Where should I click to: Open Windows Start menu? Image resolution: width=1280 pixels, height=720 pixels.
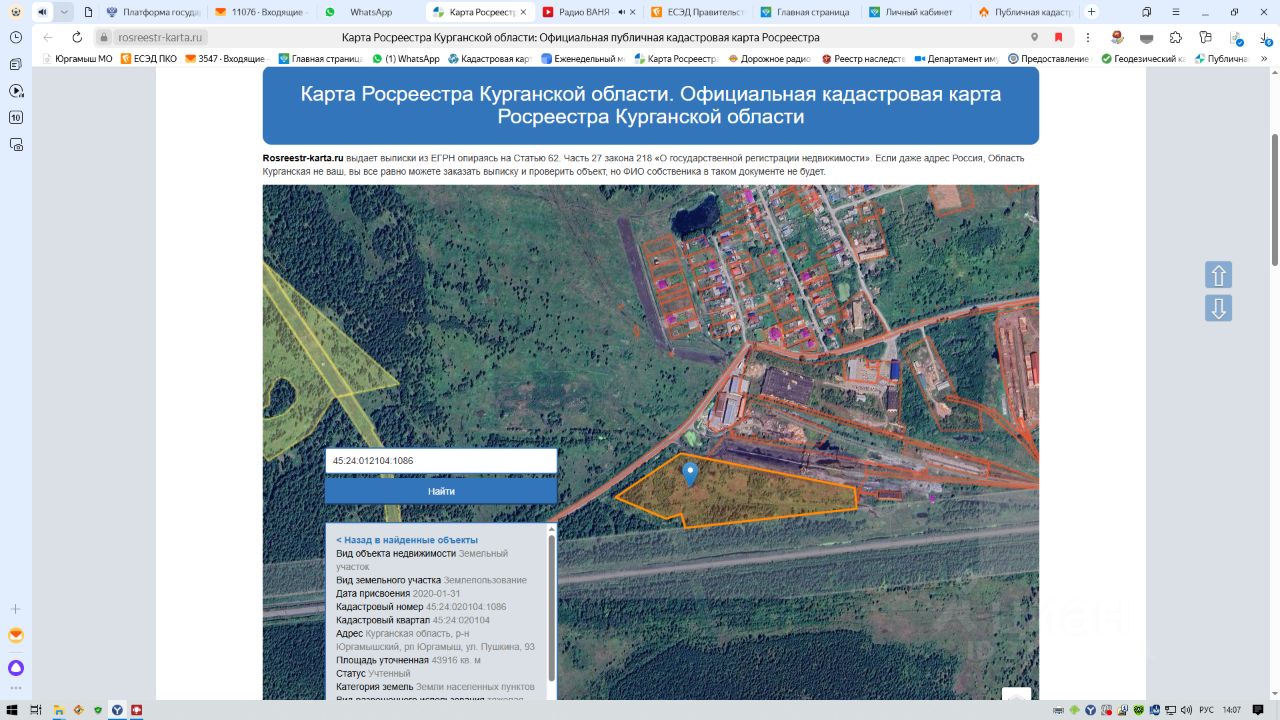point(12,710)
